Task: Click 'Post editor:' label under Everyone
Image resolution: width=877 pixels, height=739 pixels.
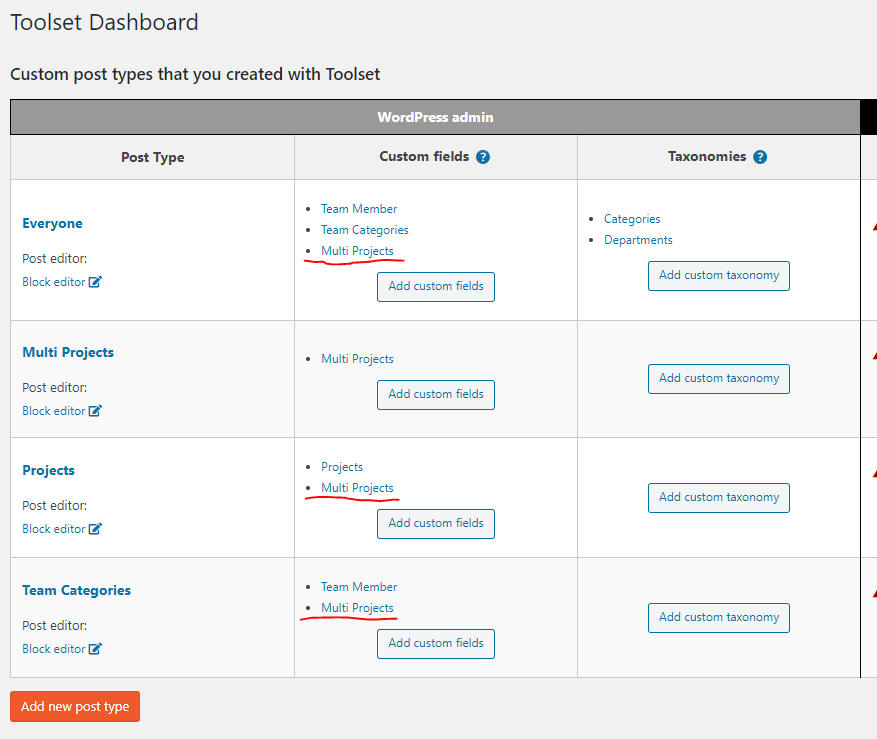Action: [x=55, y=259]
